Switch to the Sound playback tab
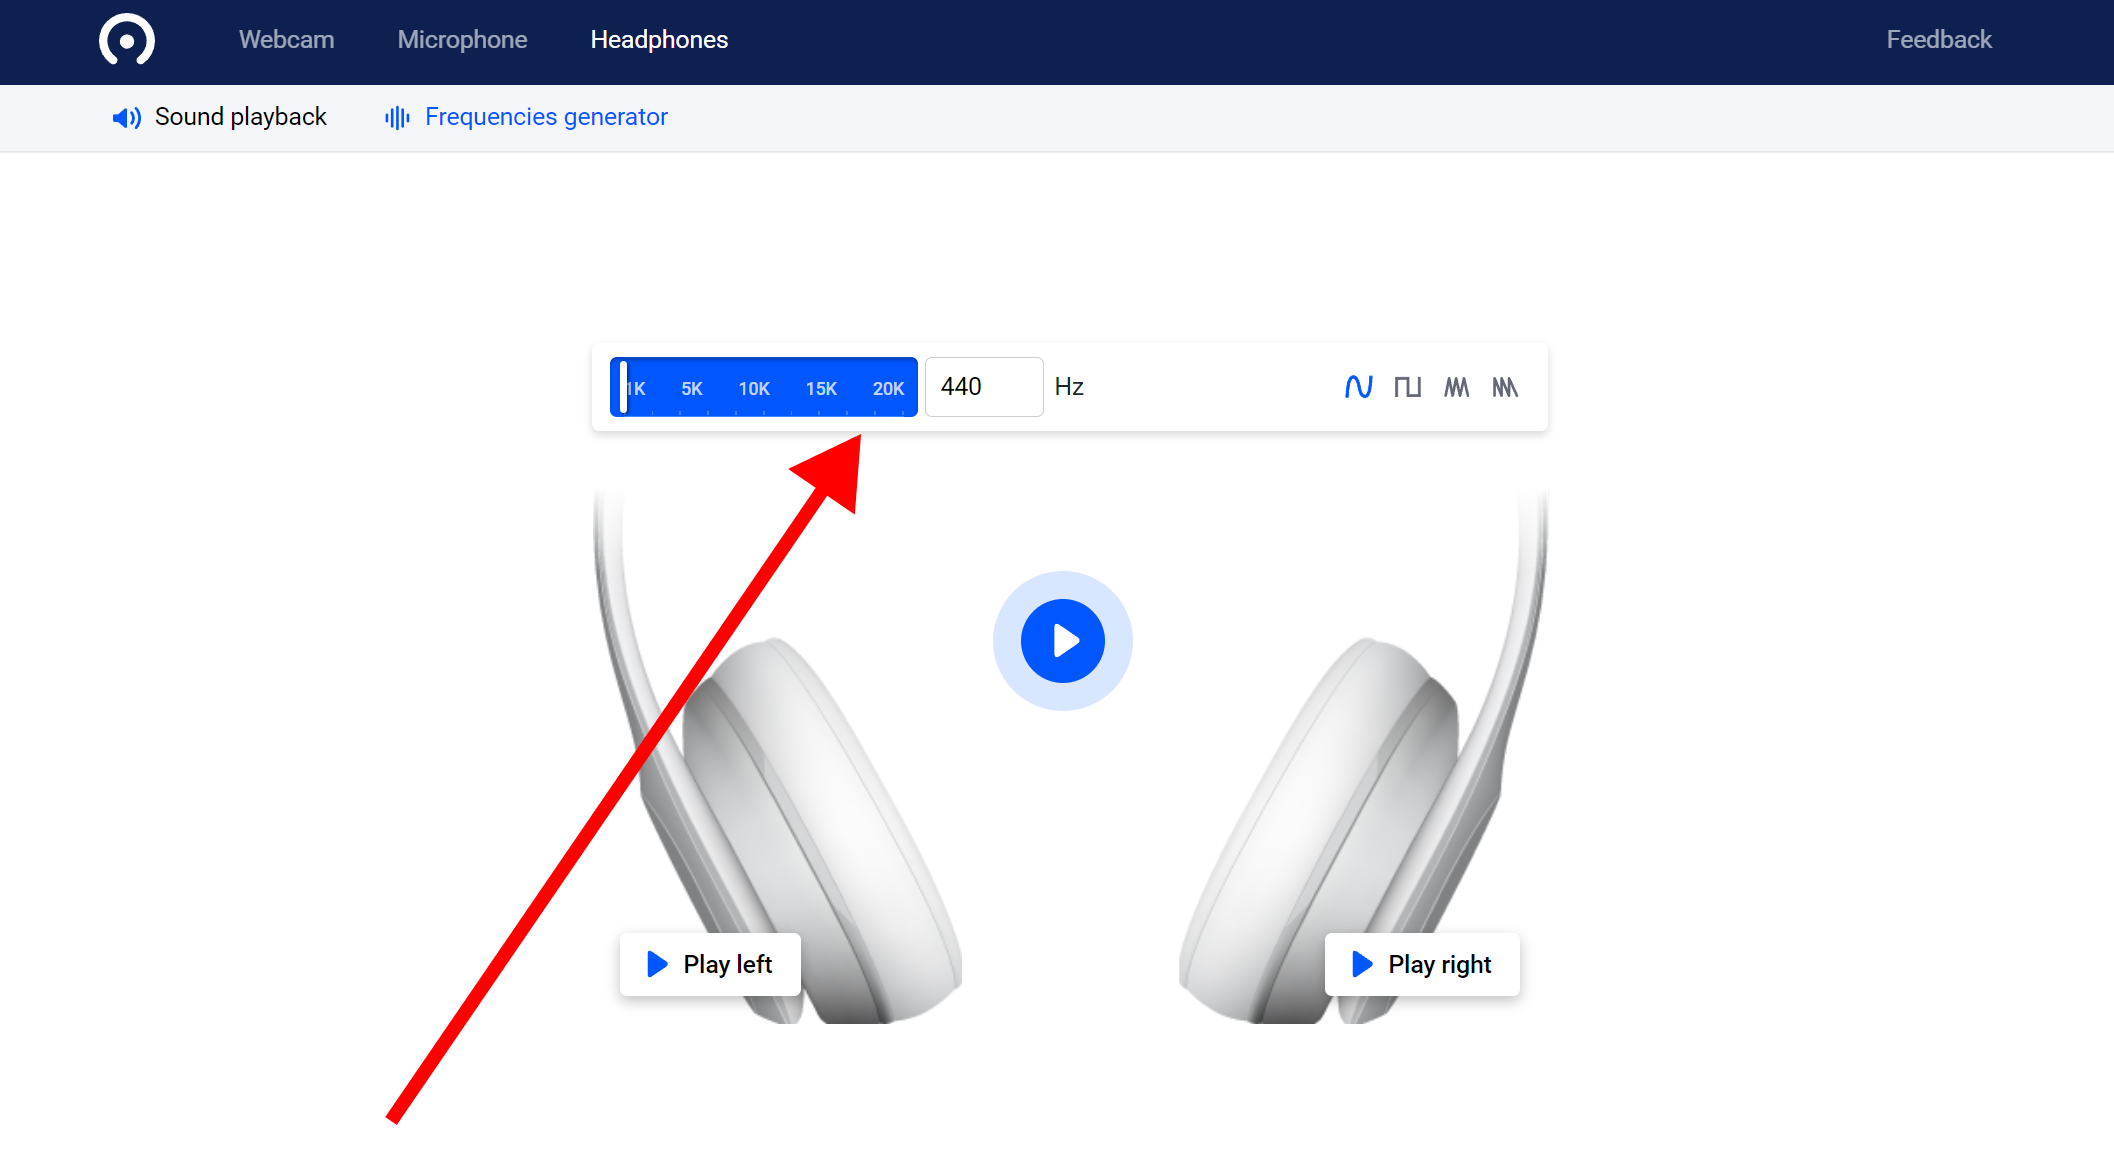 click(240, 117)
